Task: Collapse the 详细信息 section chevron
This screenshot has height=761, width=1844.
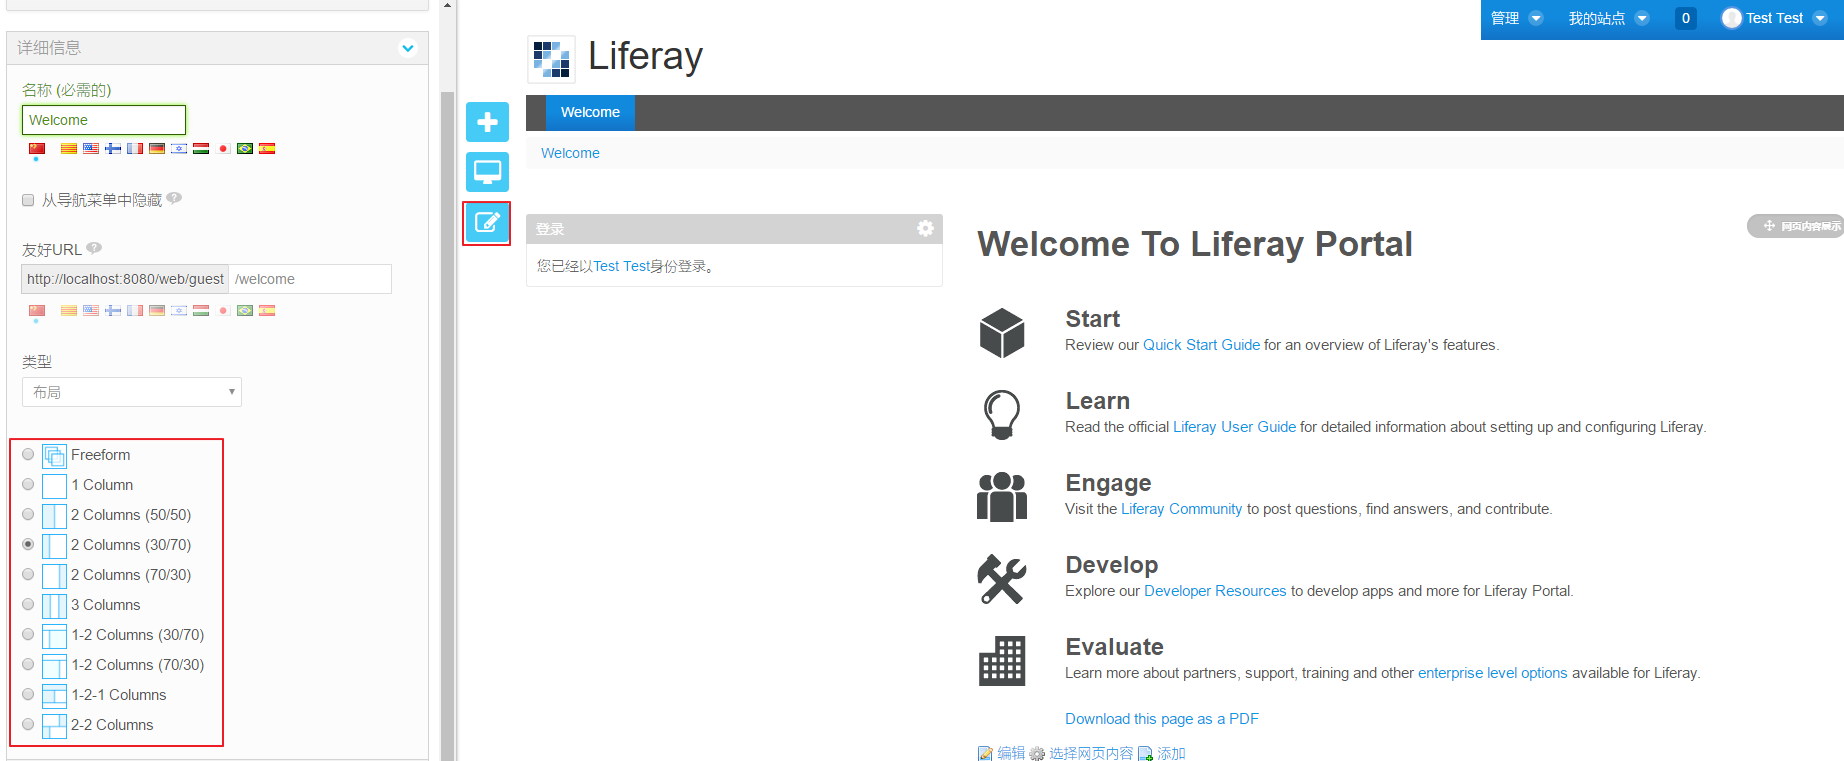Action: pos(408,48)
